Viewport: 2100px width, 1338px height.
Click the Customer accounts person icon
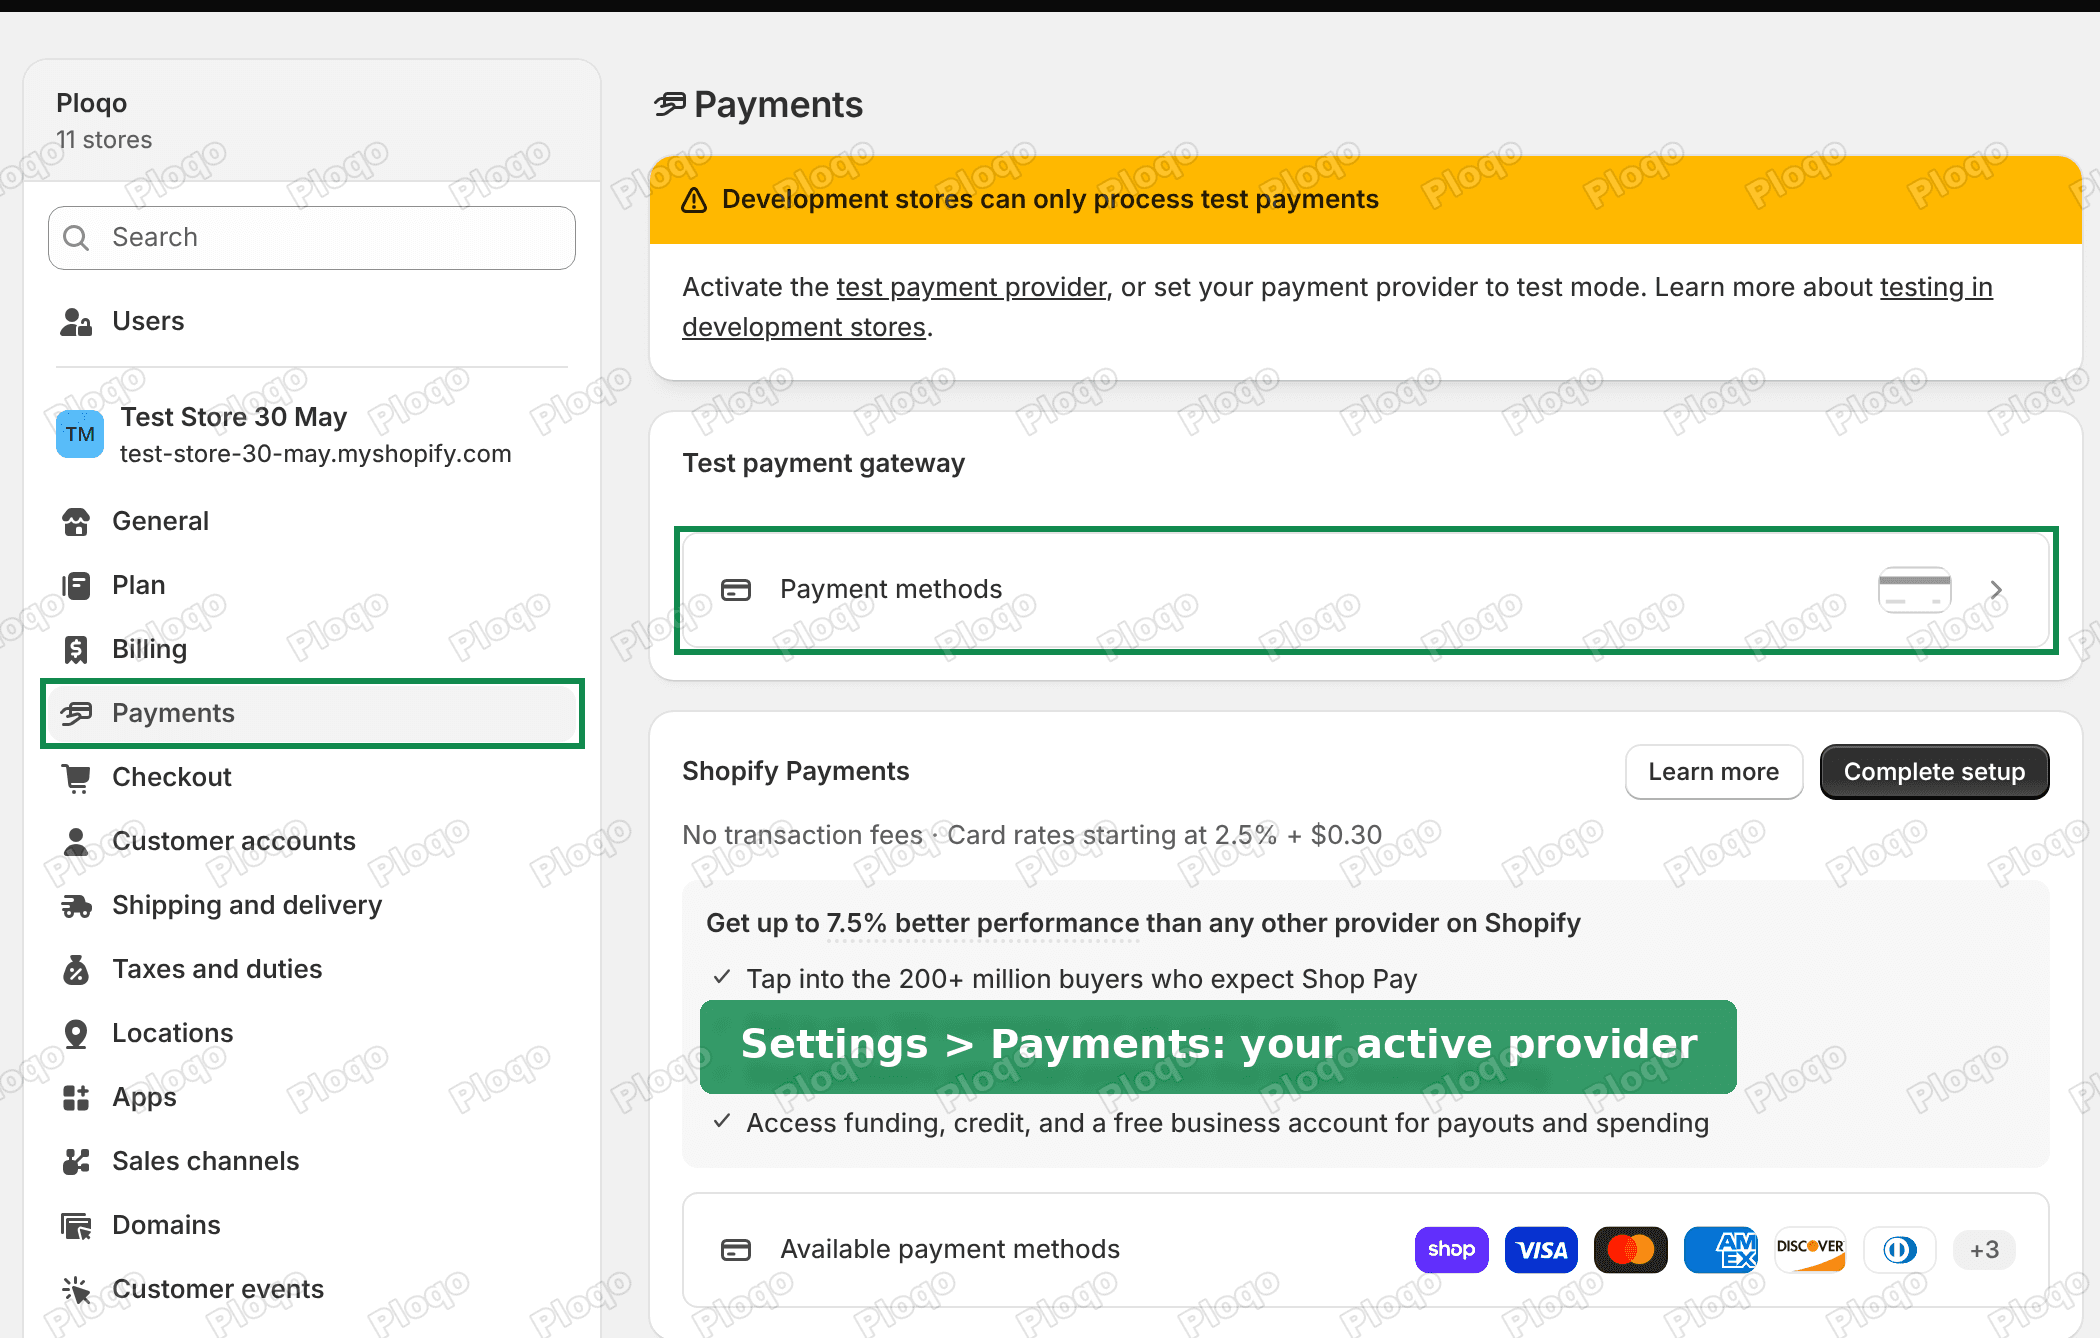click(76, 841)
